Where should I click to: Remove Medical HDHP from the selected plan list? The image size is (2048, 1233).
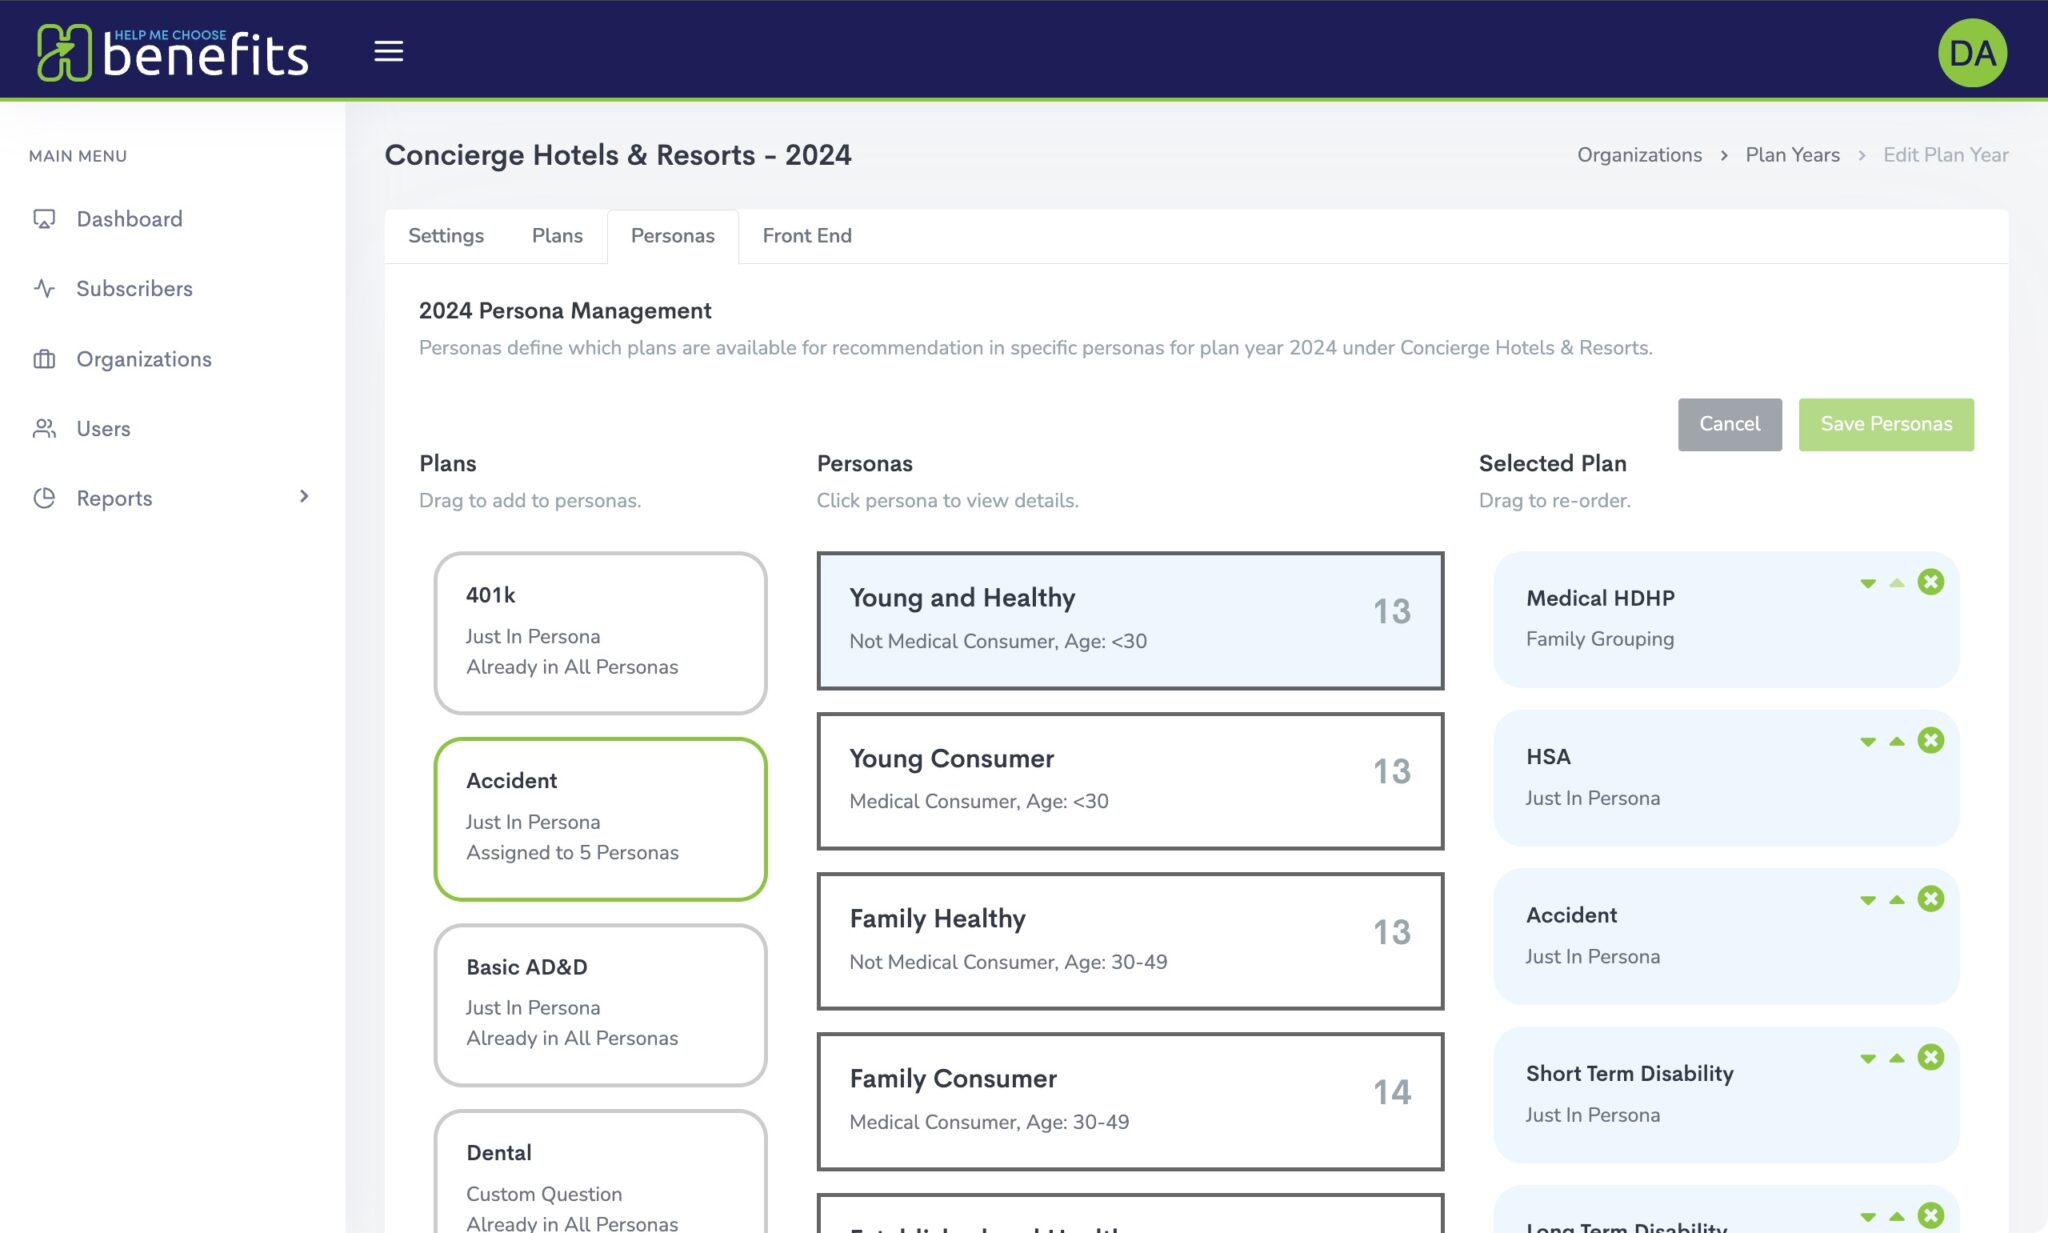(x=1931, y=581)
